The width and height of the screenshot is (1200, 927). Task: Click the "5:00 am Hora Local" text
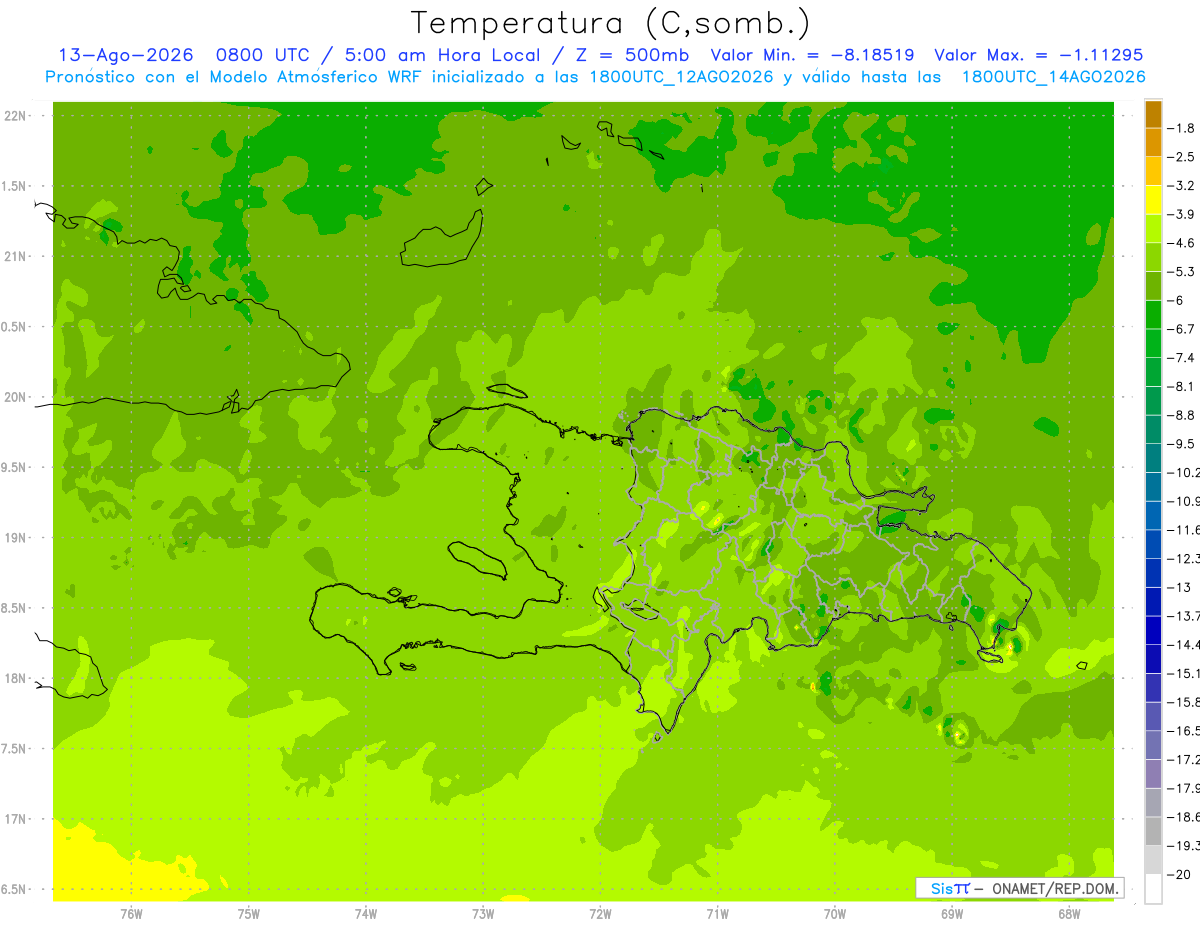[441, 55]
